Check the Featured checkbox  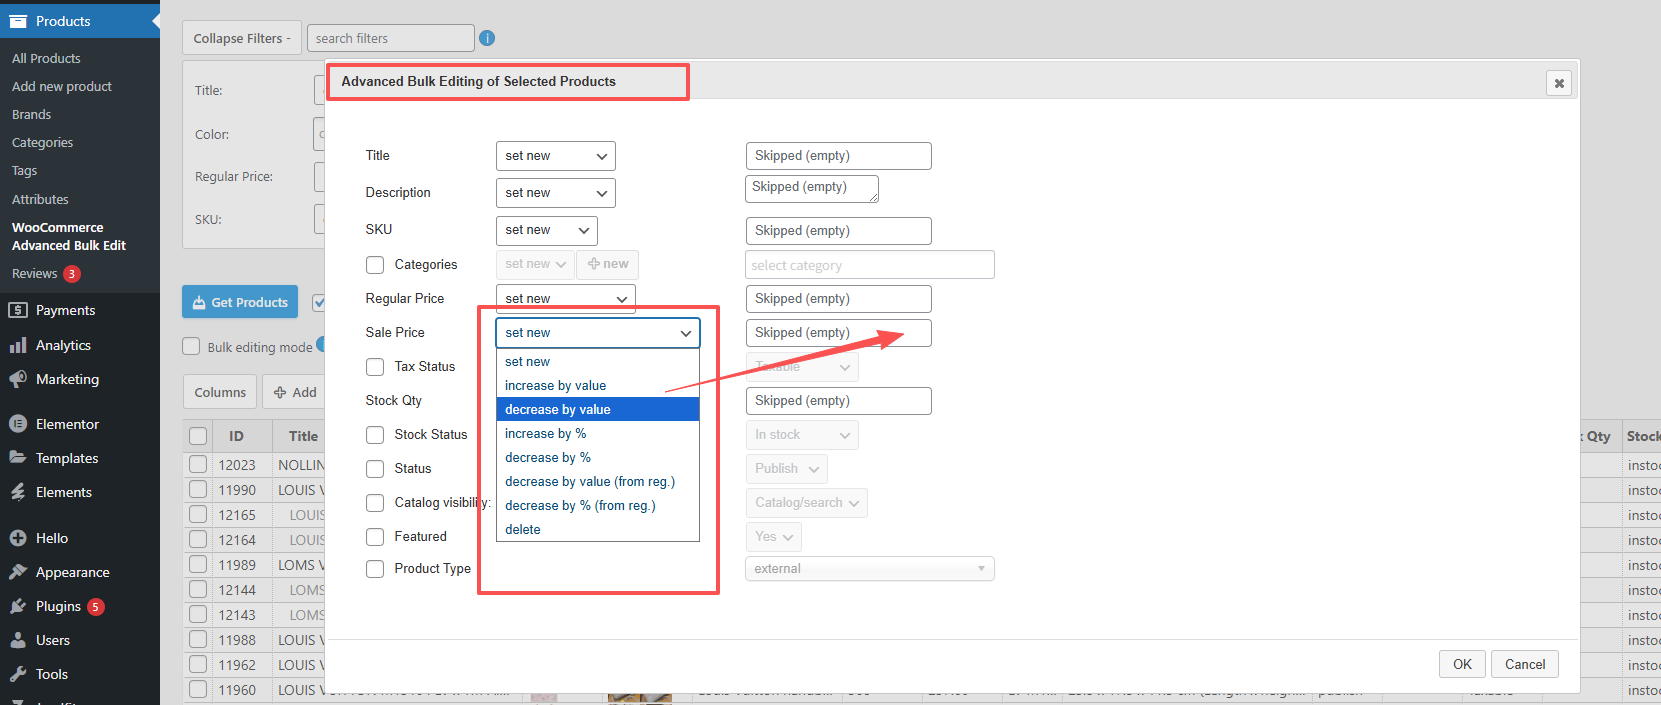coord(375,537)
